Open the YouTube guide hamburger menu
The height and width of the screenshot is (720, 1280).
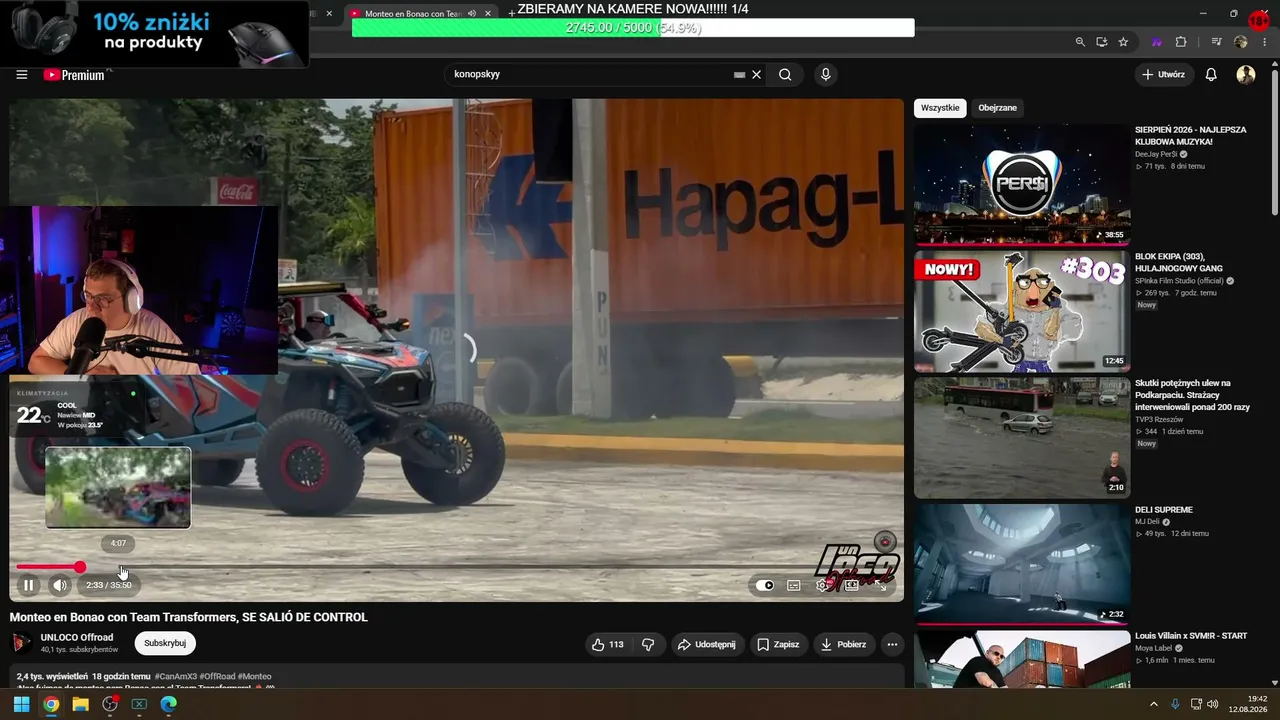coord(21,75)
